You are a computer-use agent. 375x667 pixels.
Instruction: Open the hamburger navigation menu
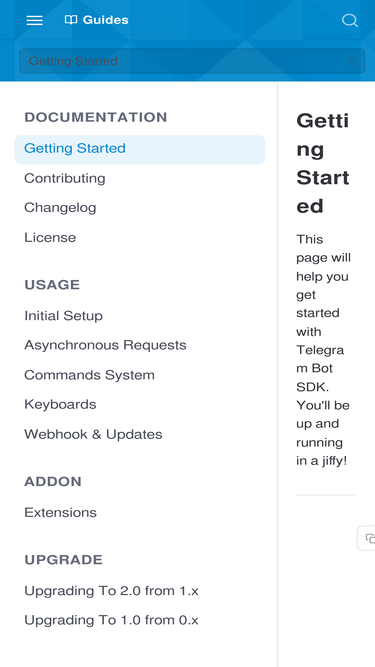(x=34, y=20)
